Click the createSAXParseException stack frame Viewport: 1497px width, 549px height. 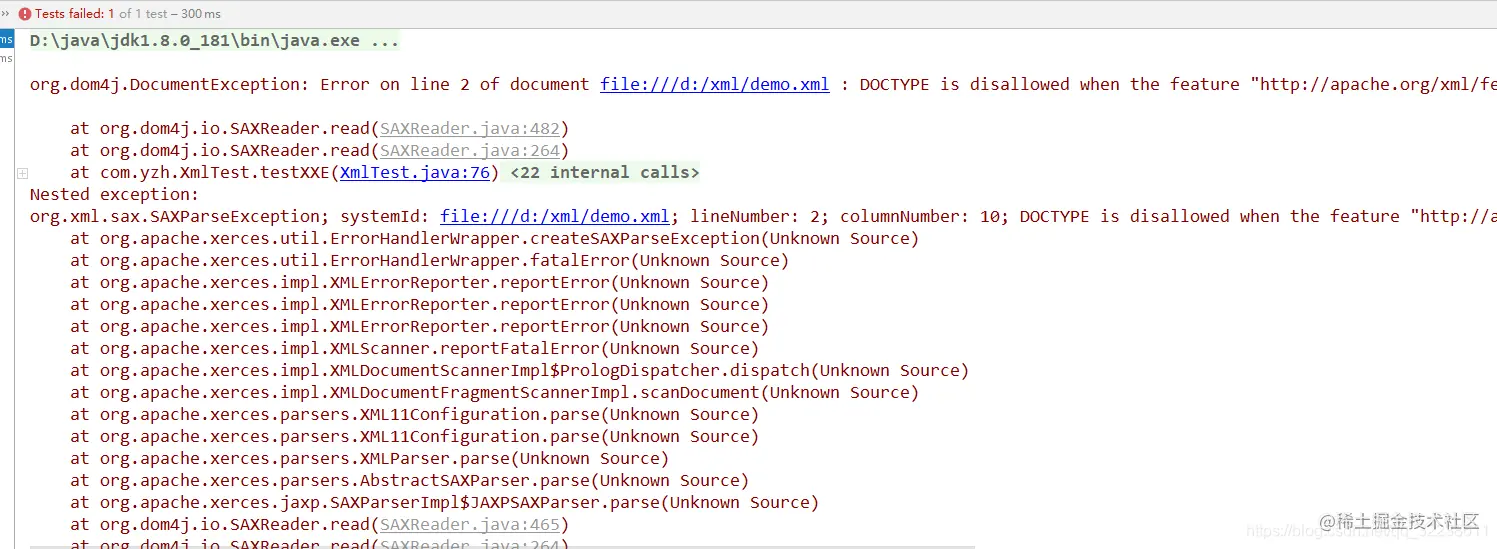point(494,238)
